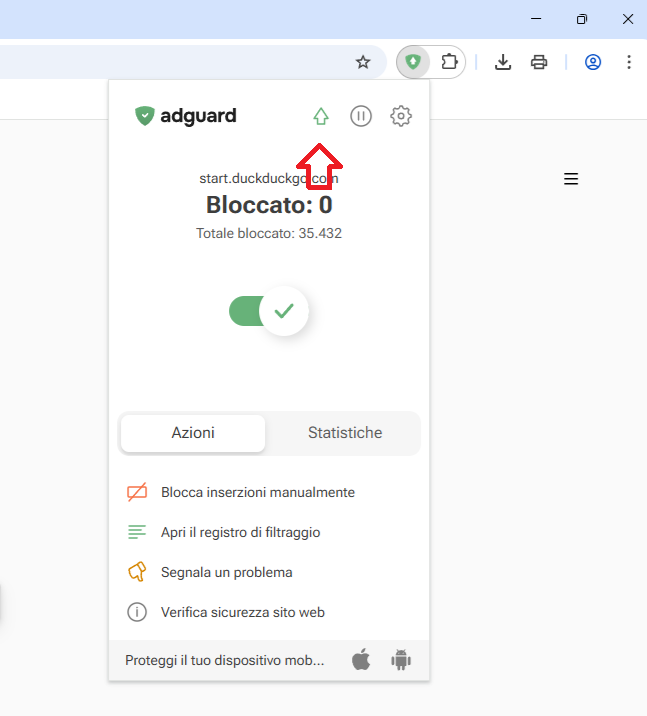This screenshot has width=647, height=716.
Task: Click the info circle security check icon
Action: (137, 612)
